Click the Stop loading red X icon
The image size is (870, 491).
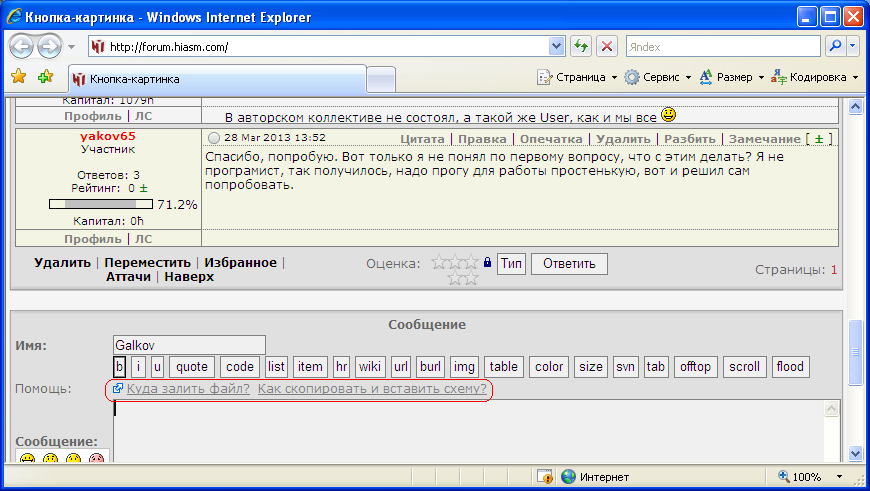tap(607, 46)
